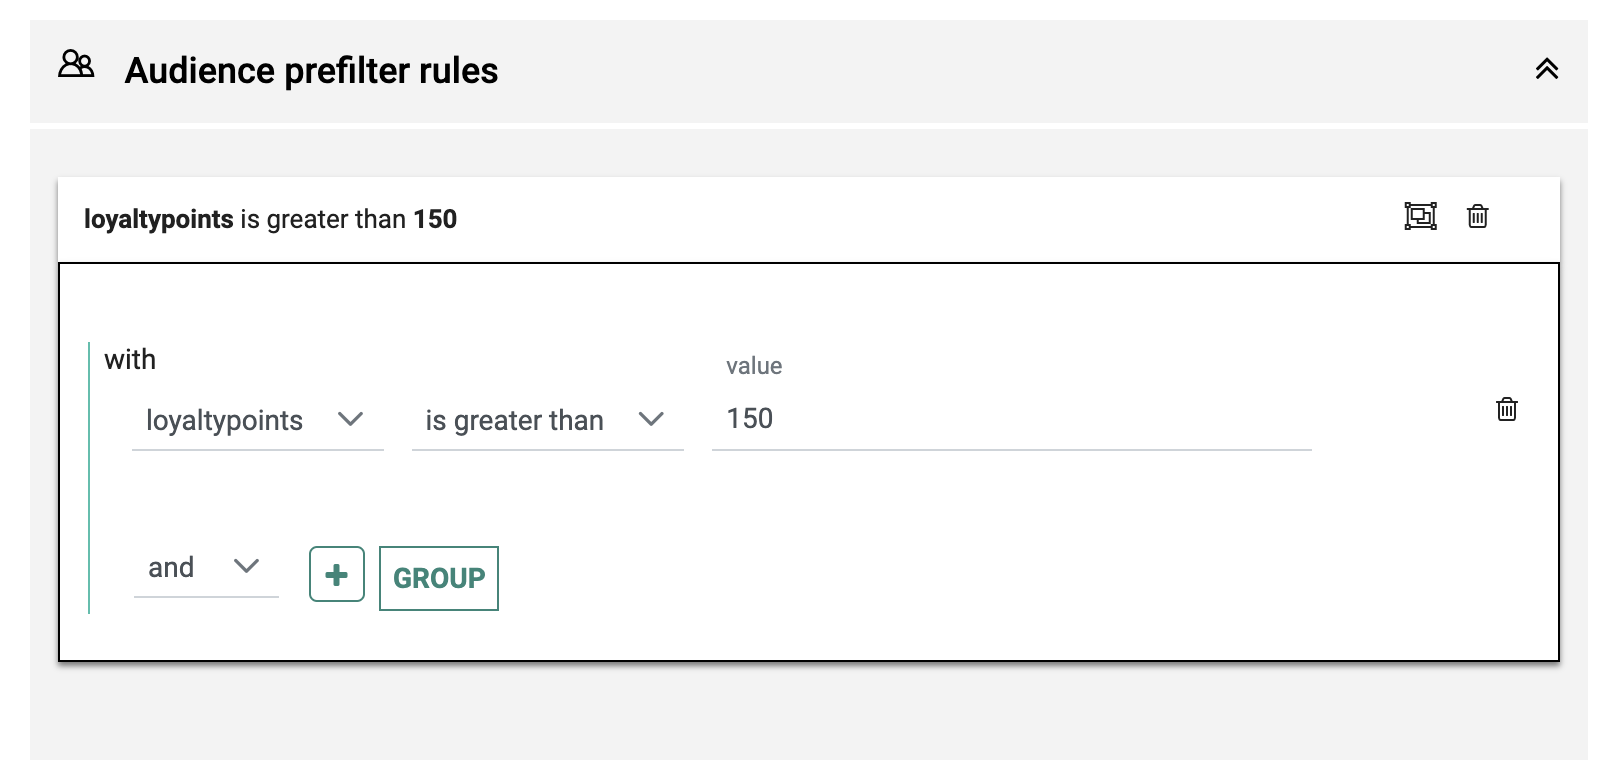Click the group selection icon in rule header
1610x776 pixels.
[x=1420, y=216]
